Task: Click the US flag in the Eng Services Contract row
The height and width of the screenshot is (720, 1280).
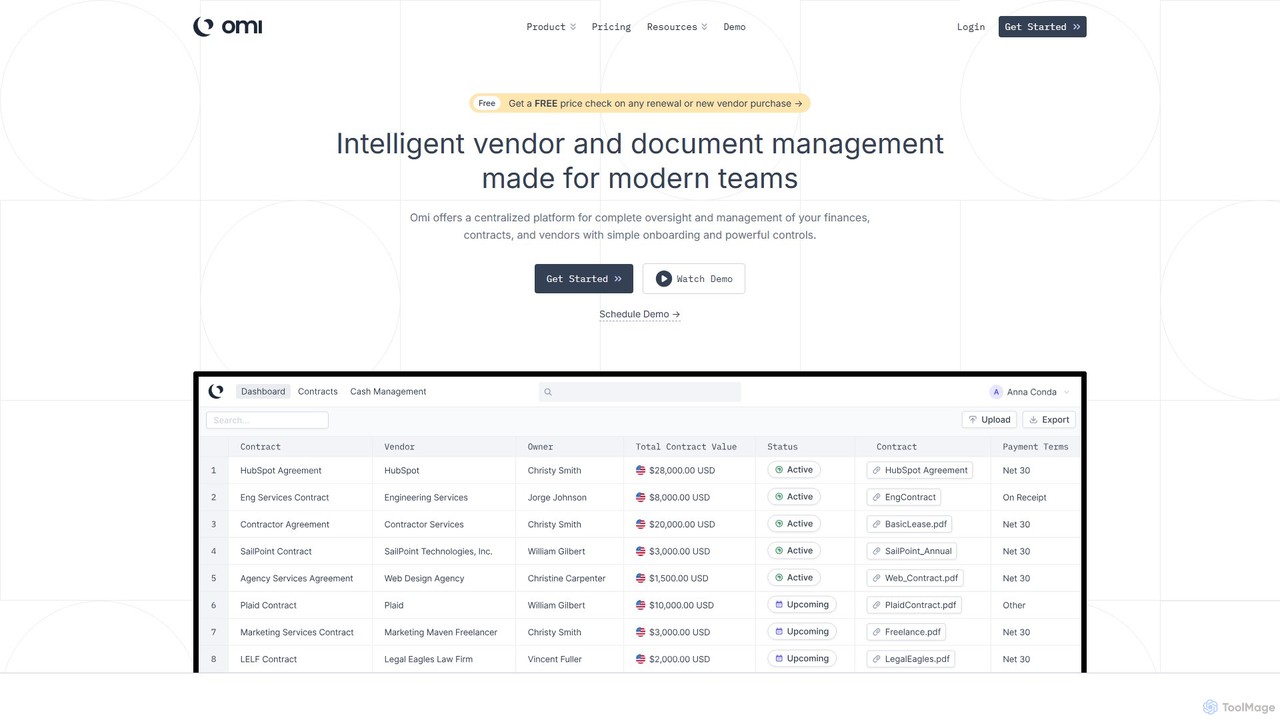Action: (641, 497)
